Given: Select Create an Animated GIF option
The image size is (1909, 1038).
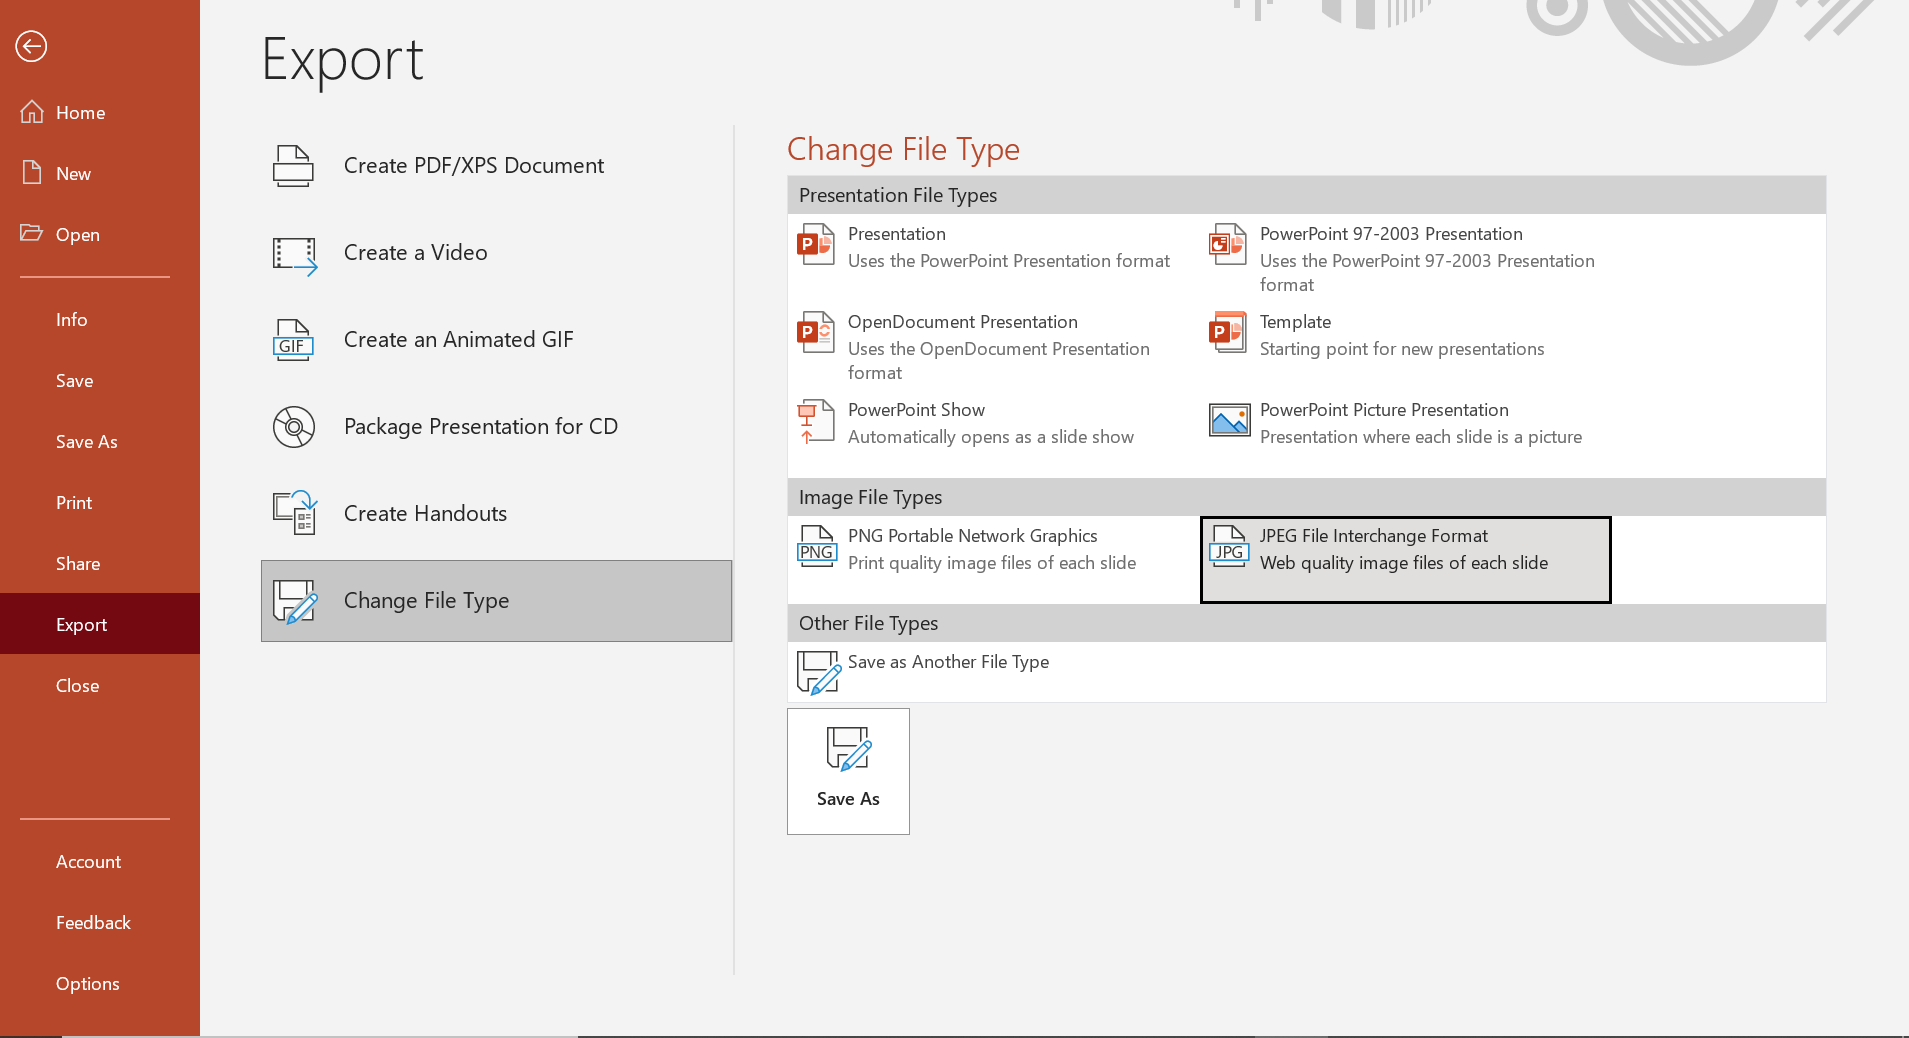Looking at the screenshot, I should point(496,340).
